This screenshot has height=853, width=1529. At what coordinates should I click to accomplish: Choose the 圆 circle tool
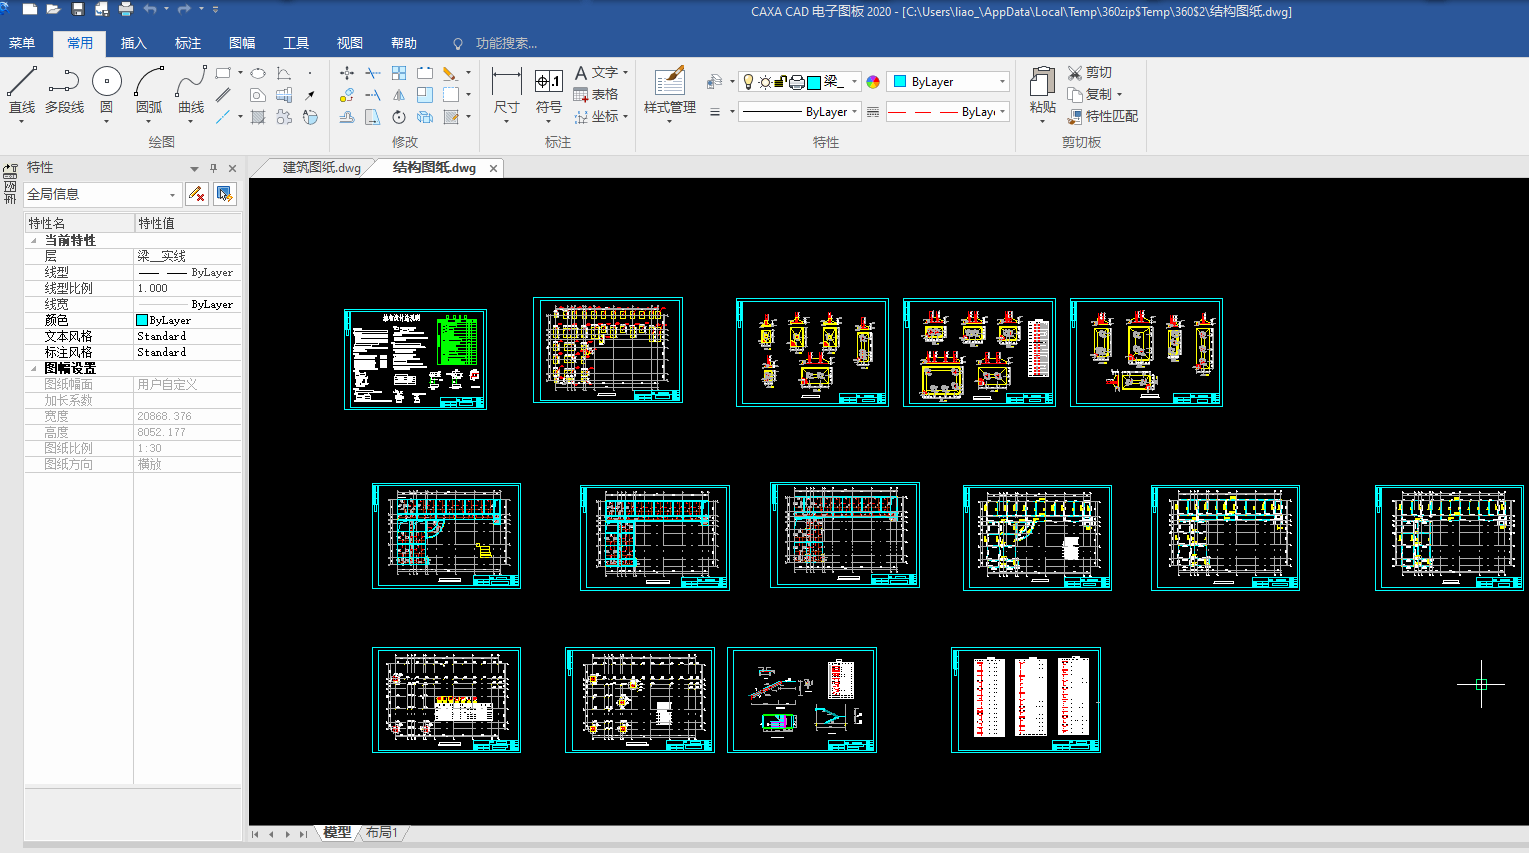click(107, 92)
